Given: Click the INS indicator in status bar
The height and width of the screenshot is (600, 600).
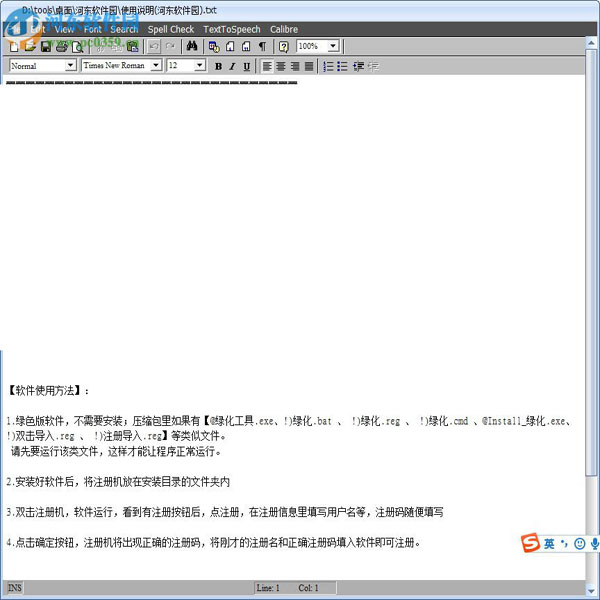Looking at the screenshot, I should (15, 588).
